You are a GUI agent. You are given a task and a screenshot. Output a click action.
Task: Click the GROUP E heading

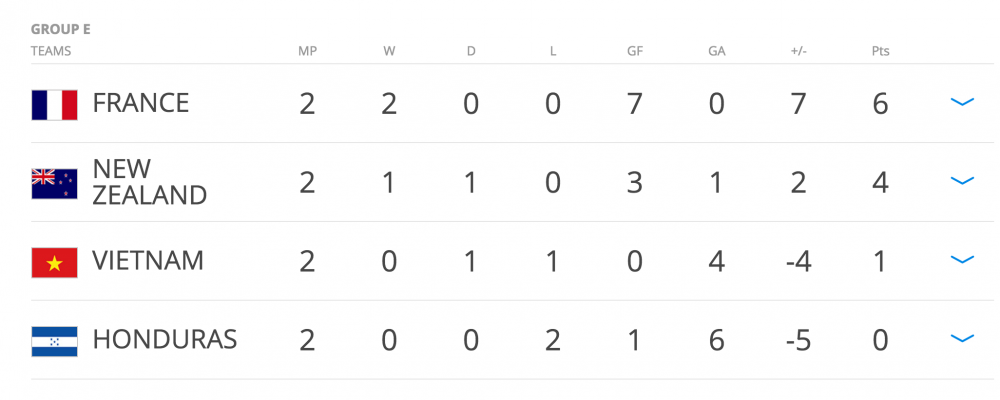60,29
